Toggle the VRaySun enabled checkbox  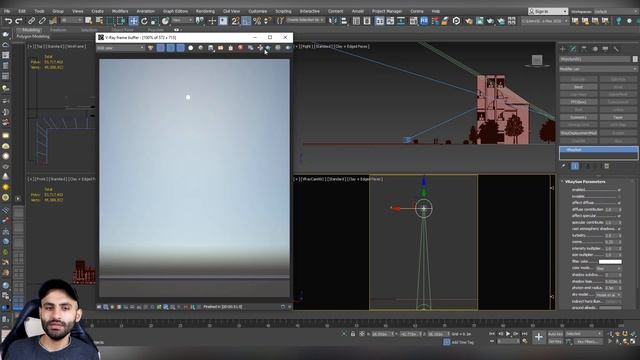coord(619,190)
